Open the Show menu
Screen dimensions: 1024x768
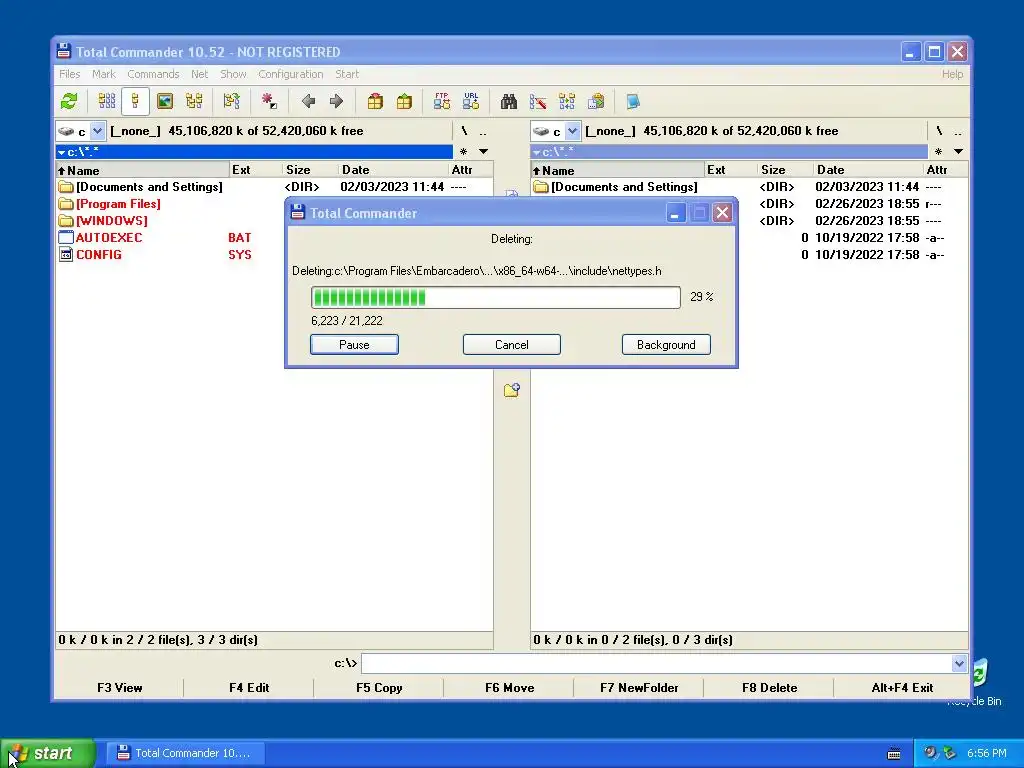click(x=233, y=74)
